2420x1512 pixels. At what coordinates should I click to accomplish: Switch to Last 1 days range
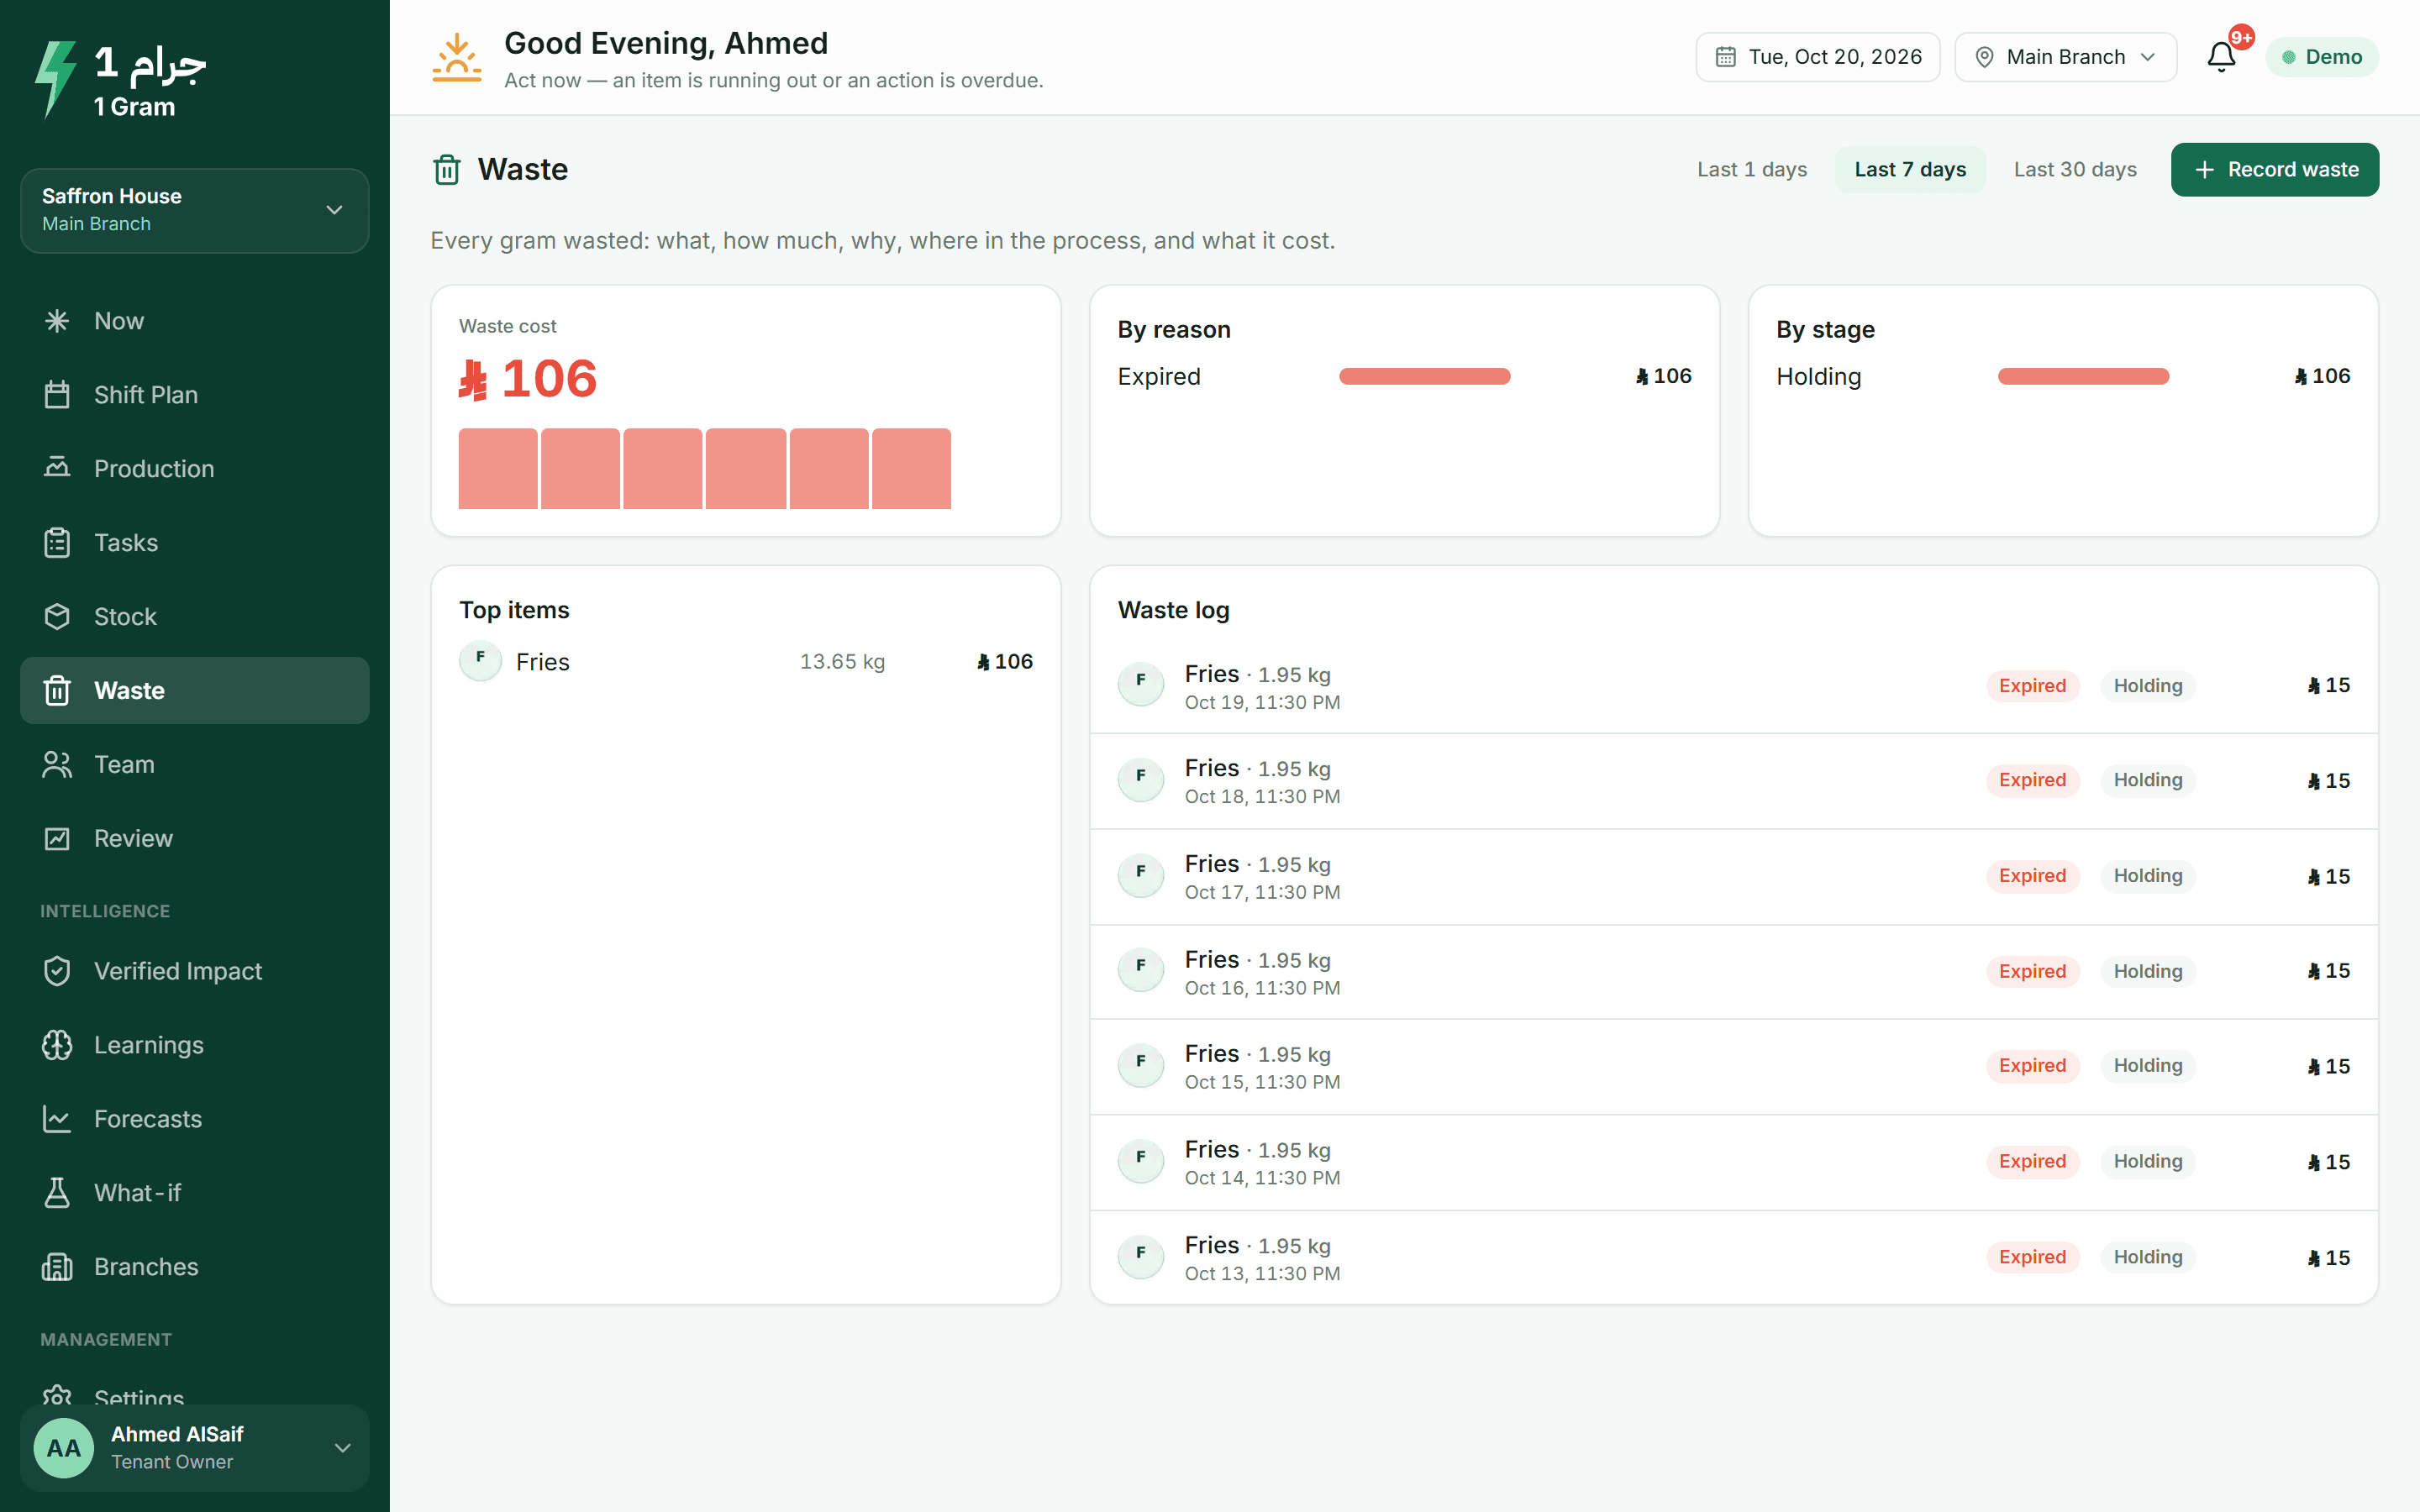click(x=1752, y=170)
